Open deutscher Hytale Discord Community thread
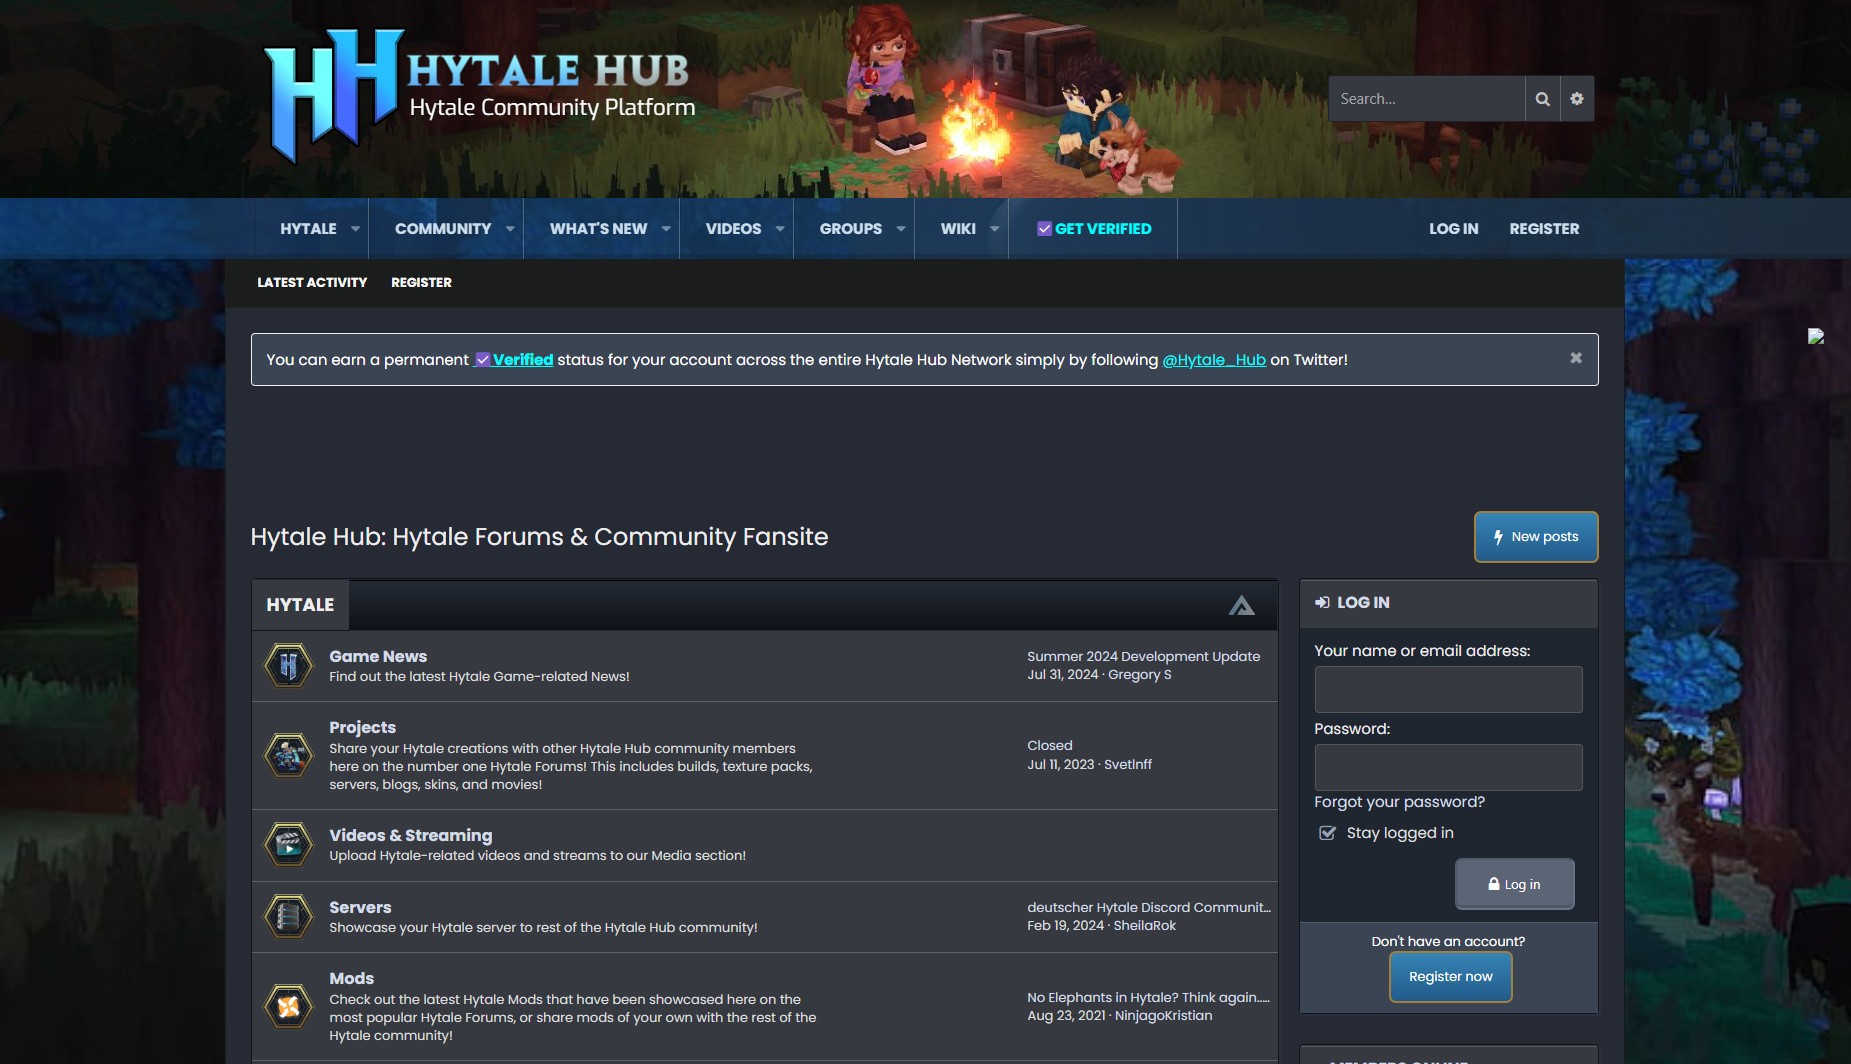The height and width of the screenshot is (1064, 1851). click(x=1148, y=908)
